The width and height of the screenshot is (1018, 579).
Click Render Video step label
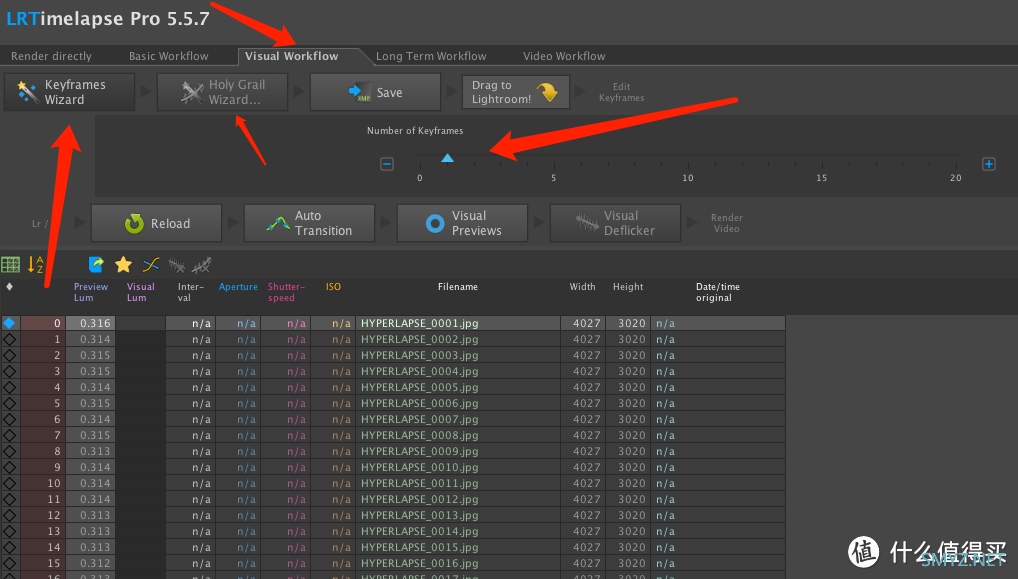coord(726,223)
